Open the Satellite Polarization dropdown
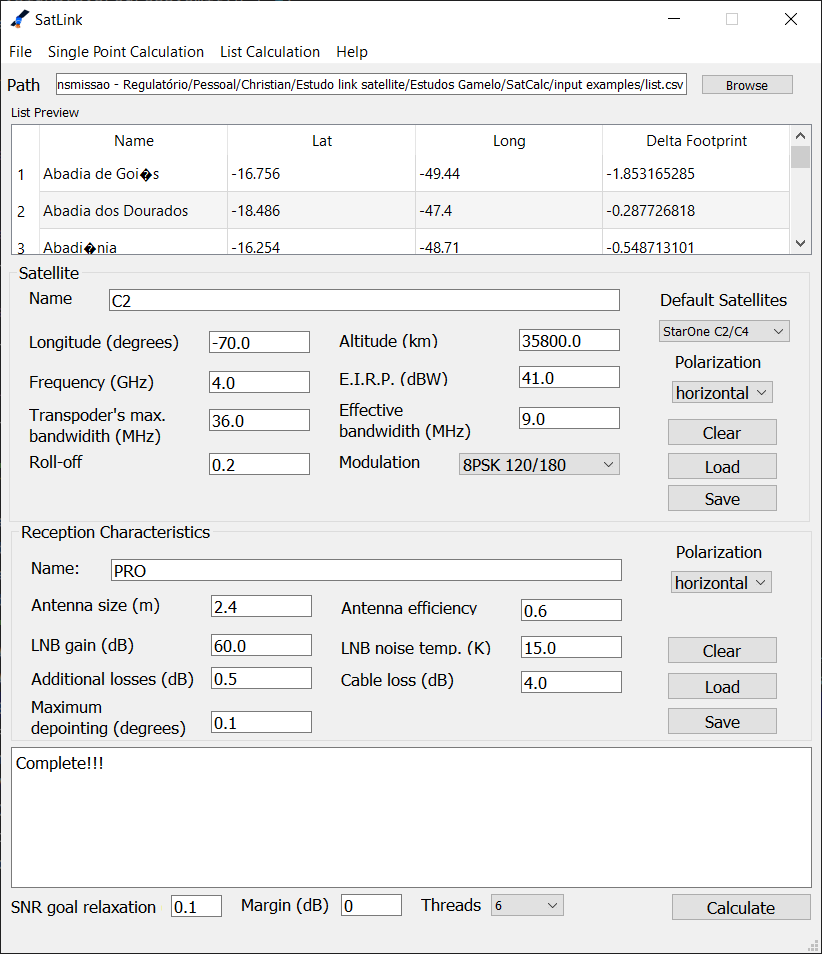Viewport: 822px width, 954px height. tap(722, 393)
